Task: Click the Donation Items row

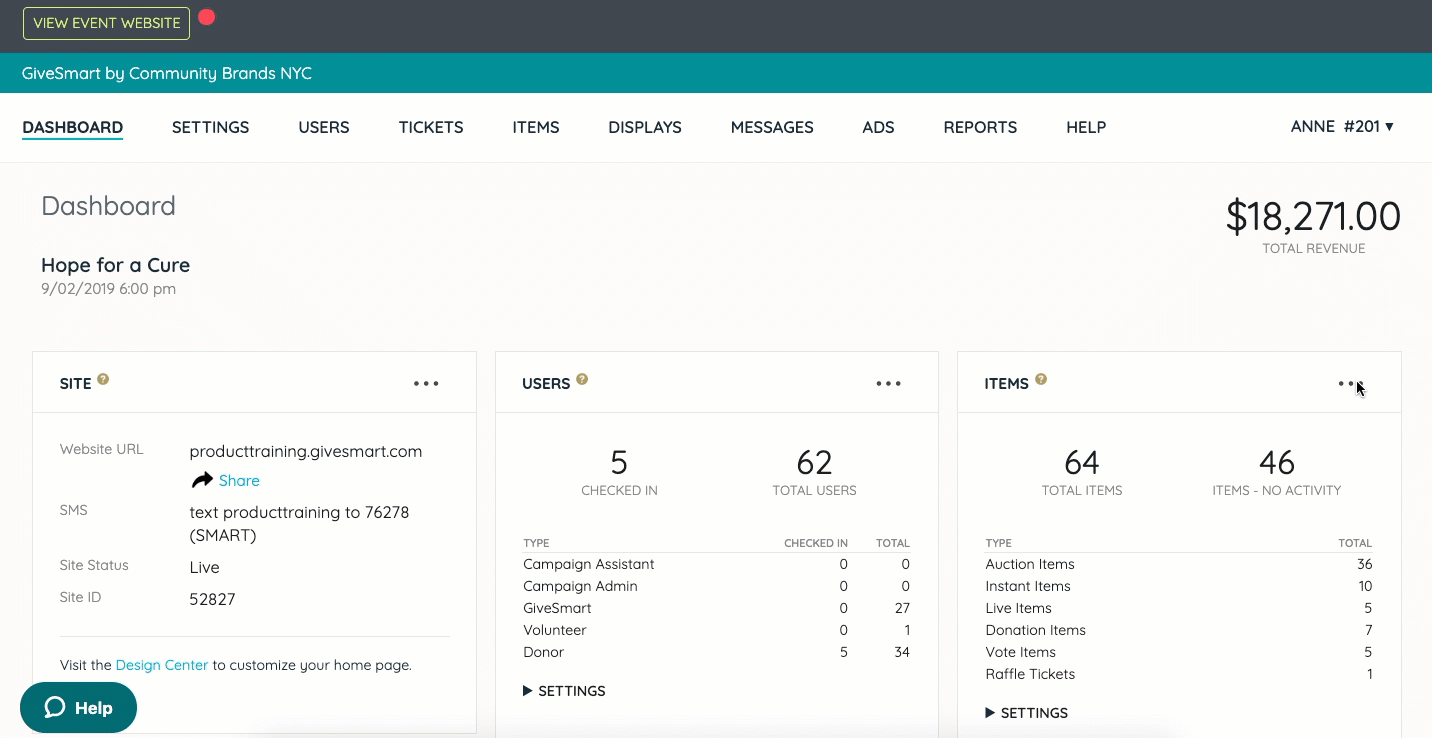Action: click(1179, 630)
